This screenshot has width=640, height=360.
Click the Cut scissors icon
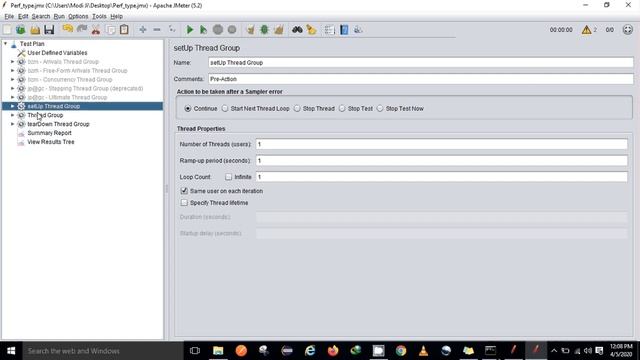tap(96, 29)
